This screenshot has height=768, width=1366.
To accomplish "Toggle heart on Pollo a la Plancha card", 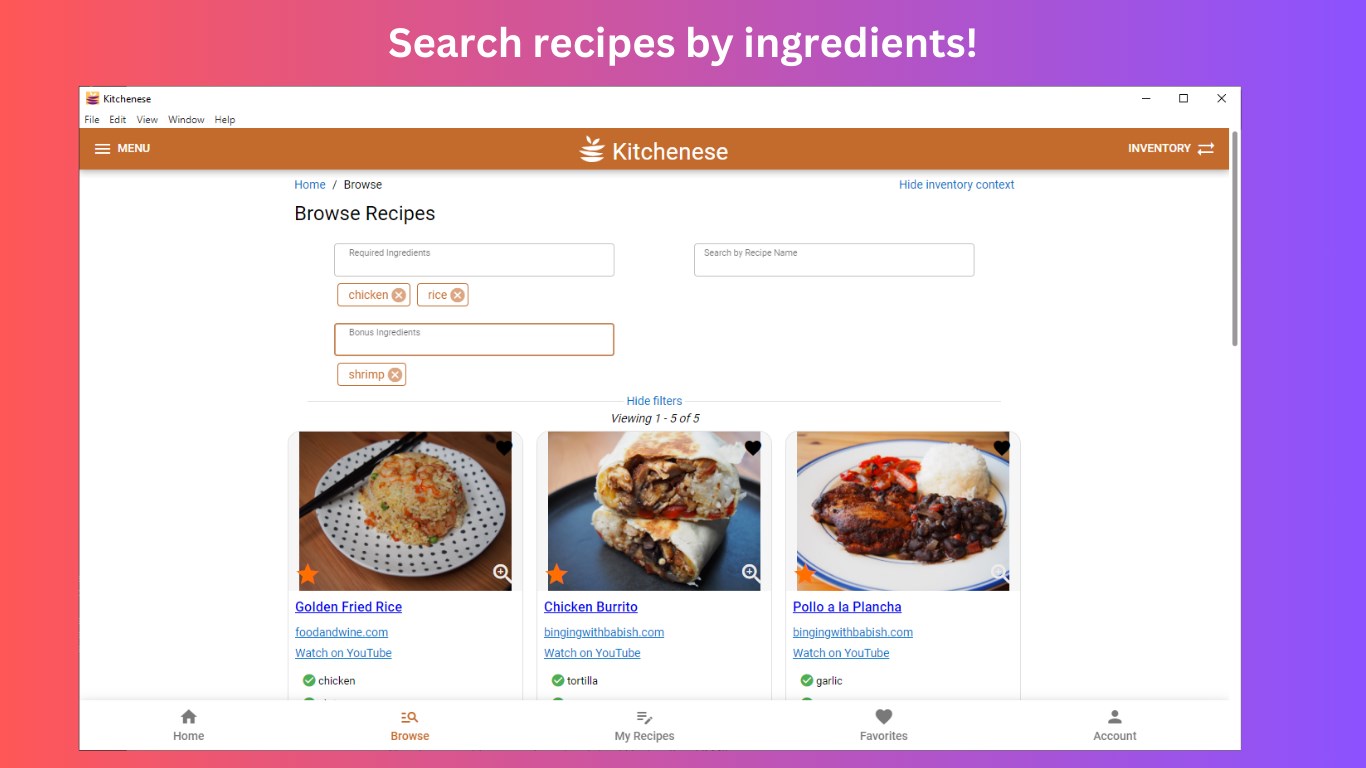I will point(1002,448).
